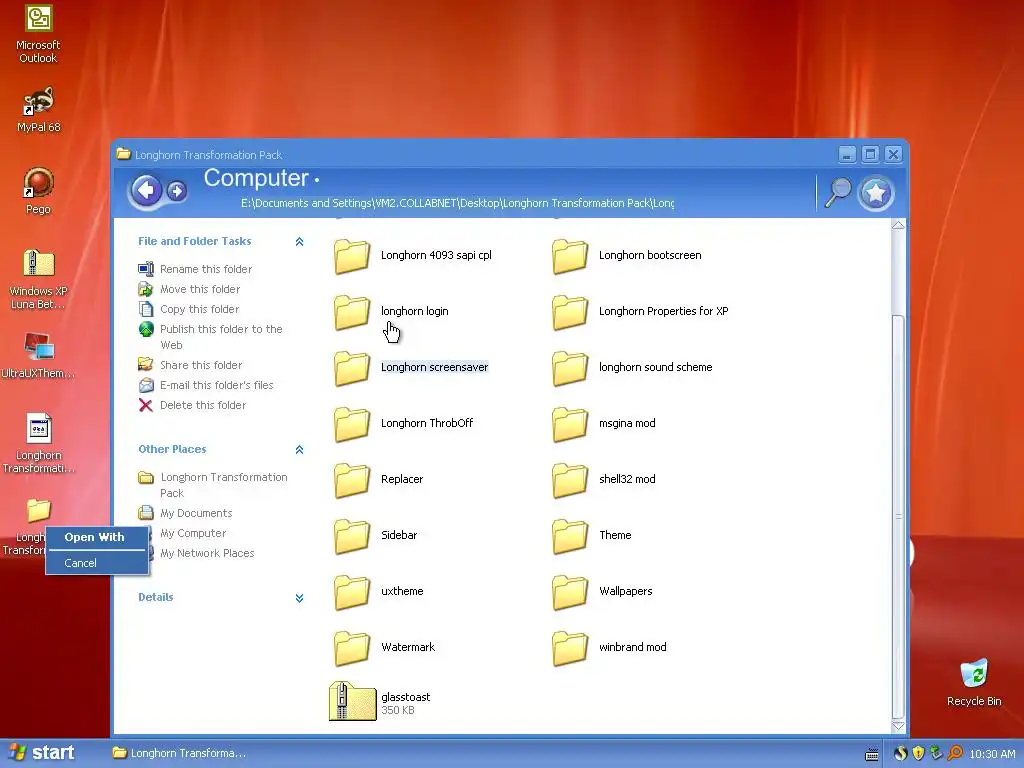This screenshot has width=1024, height=768.
Task: Click Delete this folder
Action: tap(203, 406)
